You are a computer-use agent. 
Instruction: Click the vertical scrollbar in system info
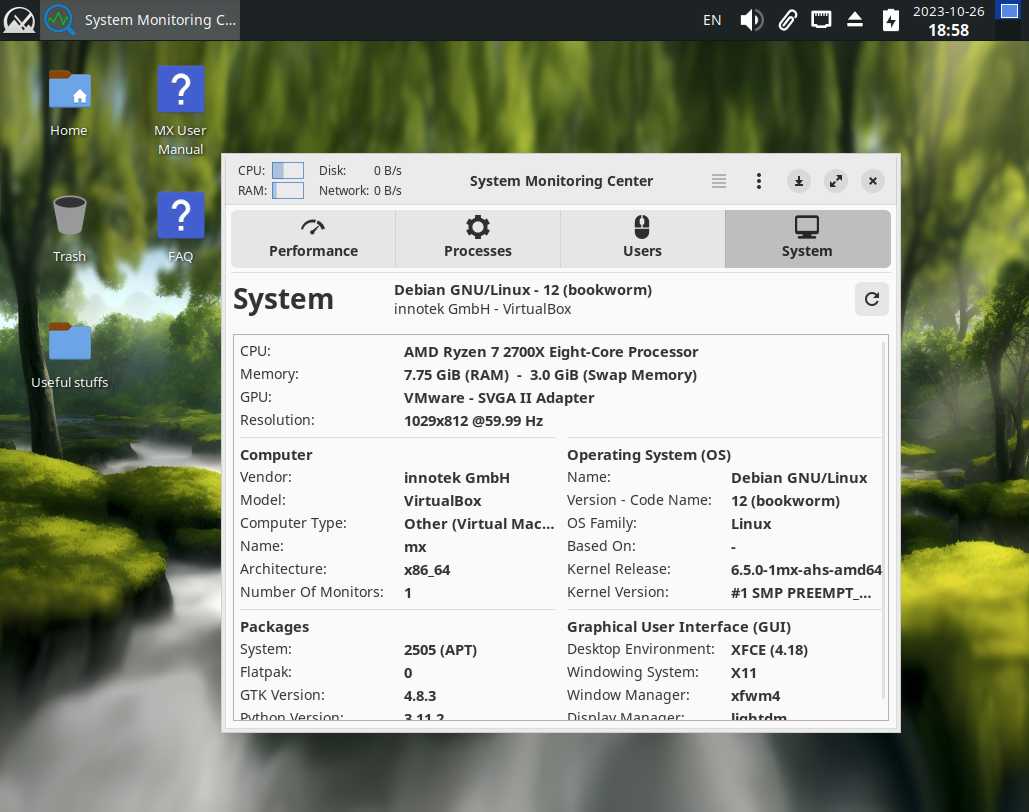(883, 519)
